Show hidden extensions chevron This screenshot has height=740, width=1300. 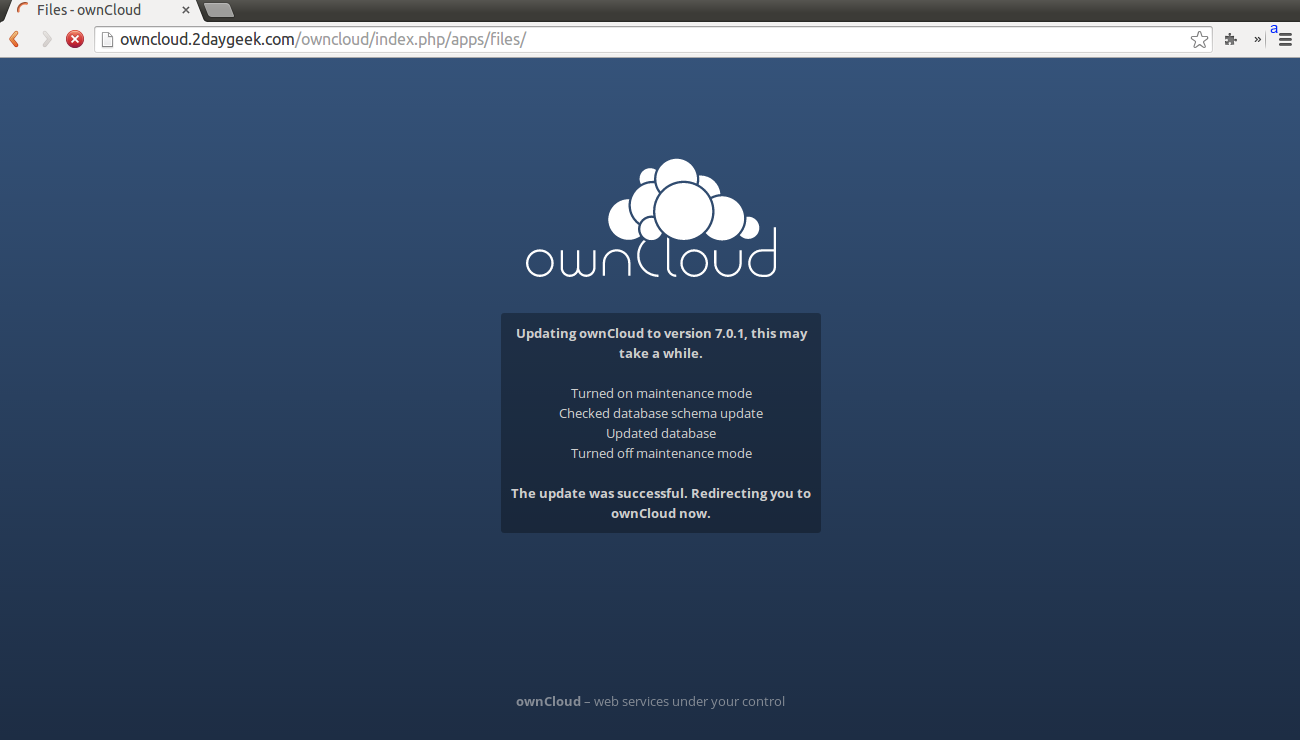point(1257,39)
